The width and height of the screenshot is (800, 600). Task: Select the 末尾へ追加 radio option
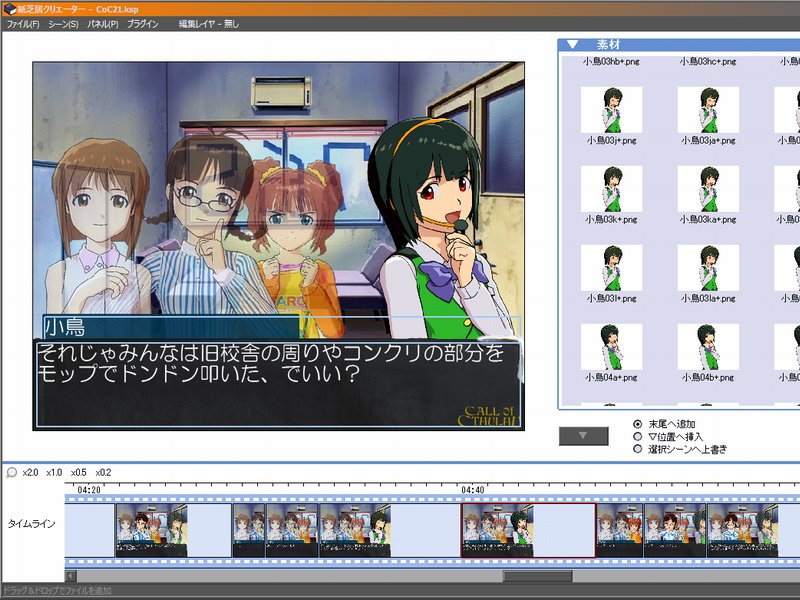coord(637,424)
